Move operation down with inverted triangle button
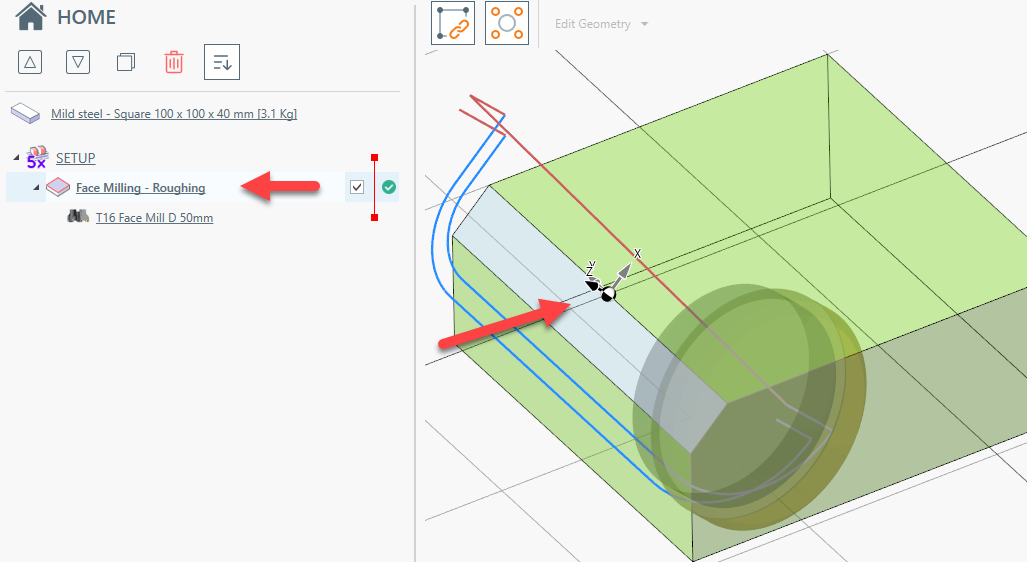 [x=78, y=62]
